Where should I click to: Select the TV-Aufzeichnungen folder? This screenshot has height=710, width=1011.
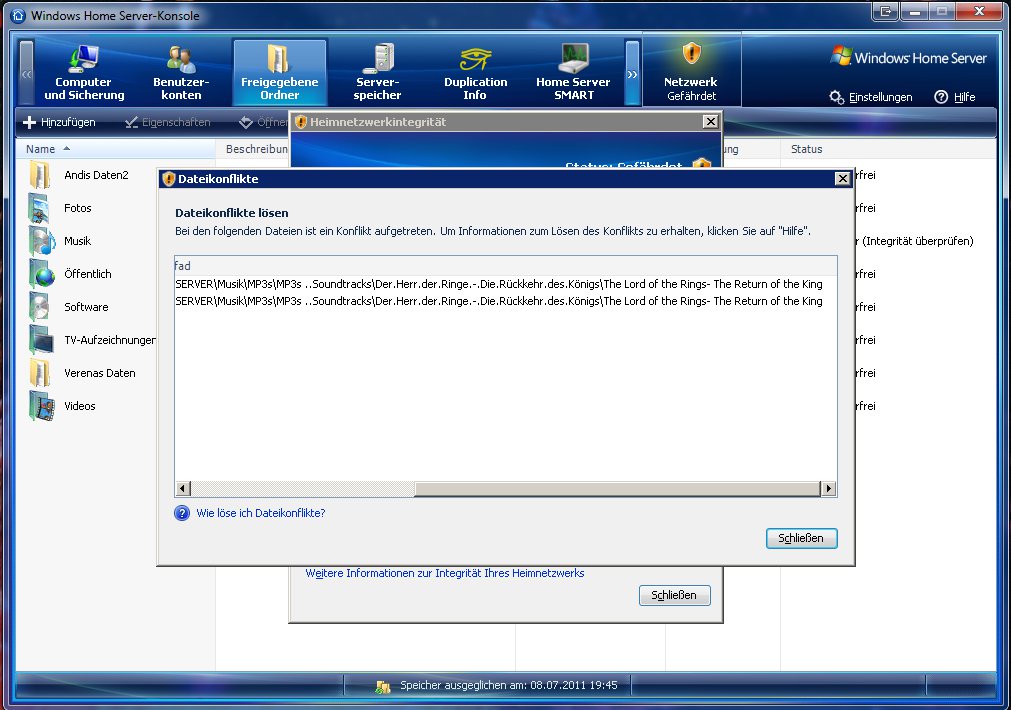[x=109, y=340]
